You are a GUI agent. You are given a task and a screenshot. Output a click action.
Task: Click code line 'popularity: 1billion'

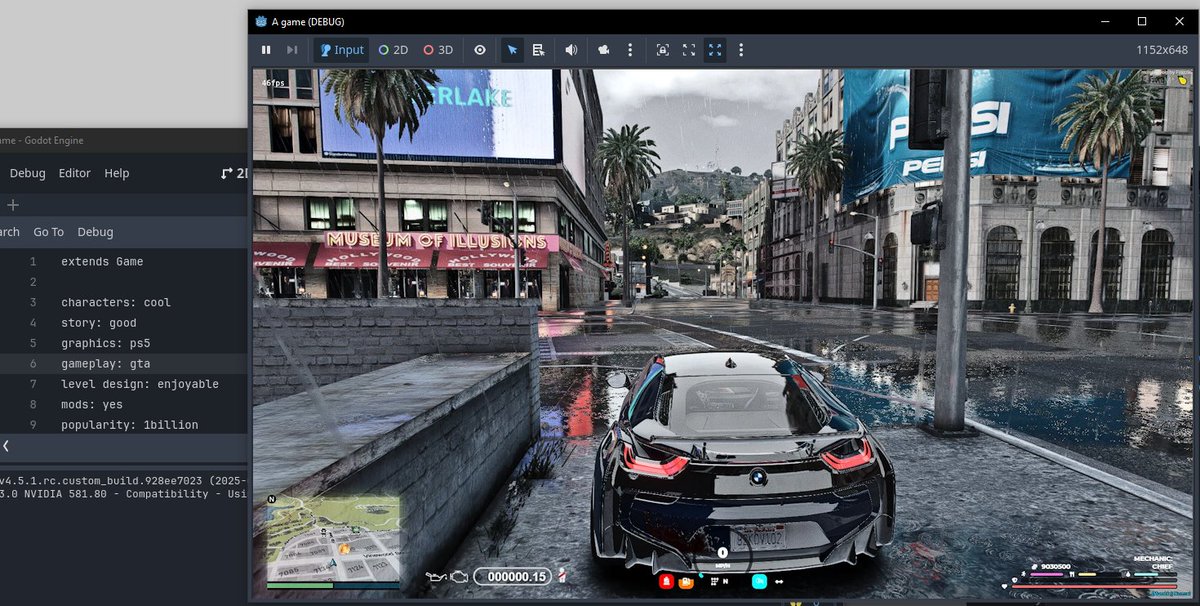pos(130,425)
